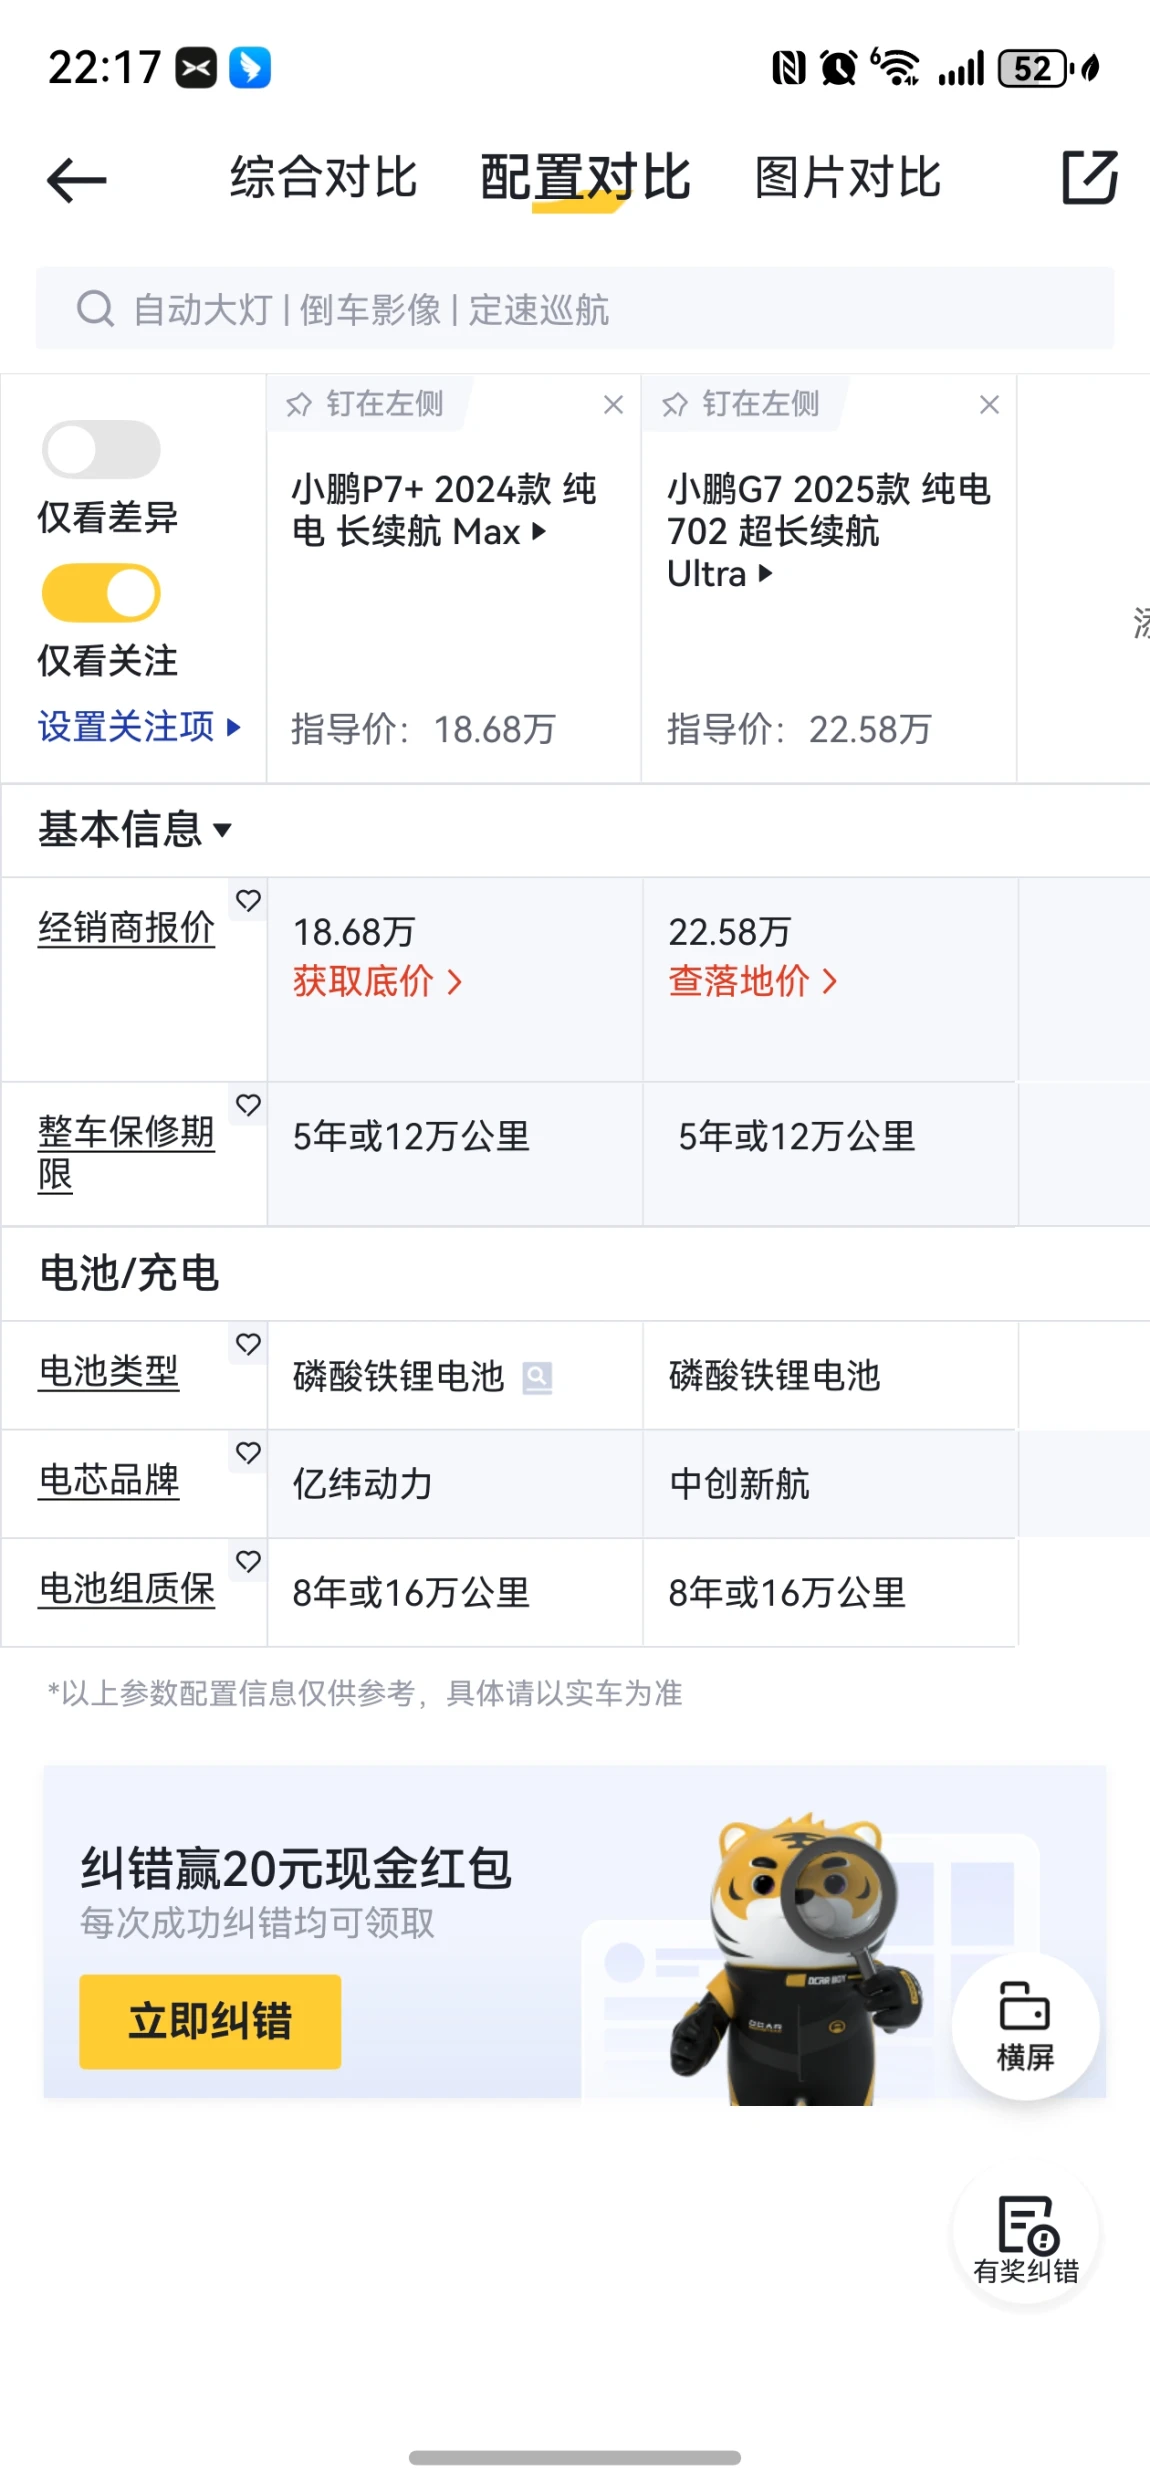Disable the 仅看关注 switch
Viewport: 1150px width, 2483px height.
click(x=101, y=593)
